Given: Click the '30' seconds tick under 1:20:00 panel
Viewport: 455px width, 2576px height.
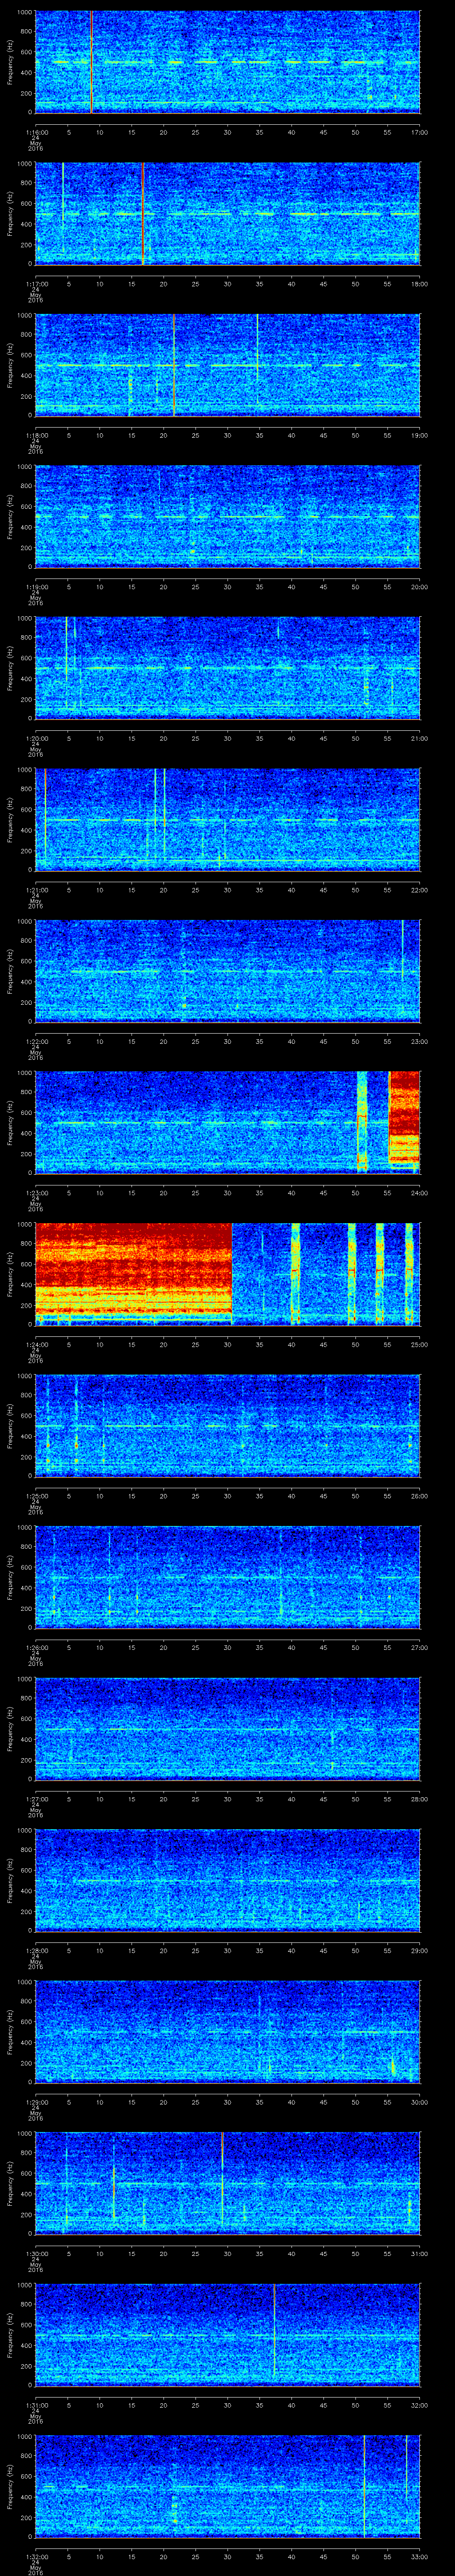Looking at the screenshot, I should 227,738.
